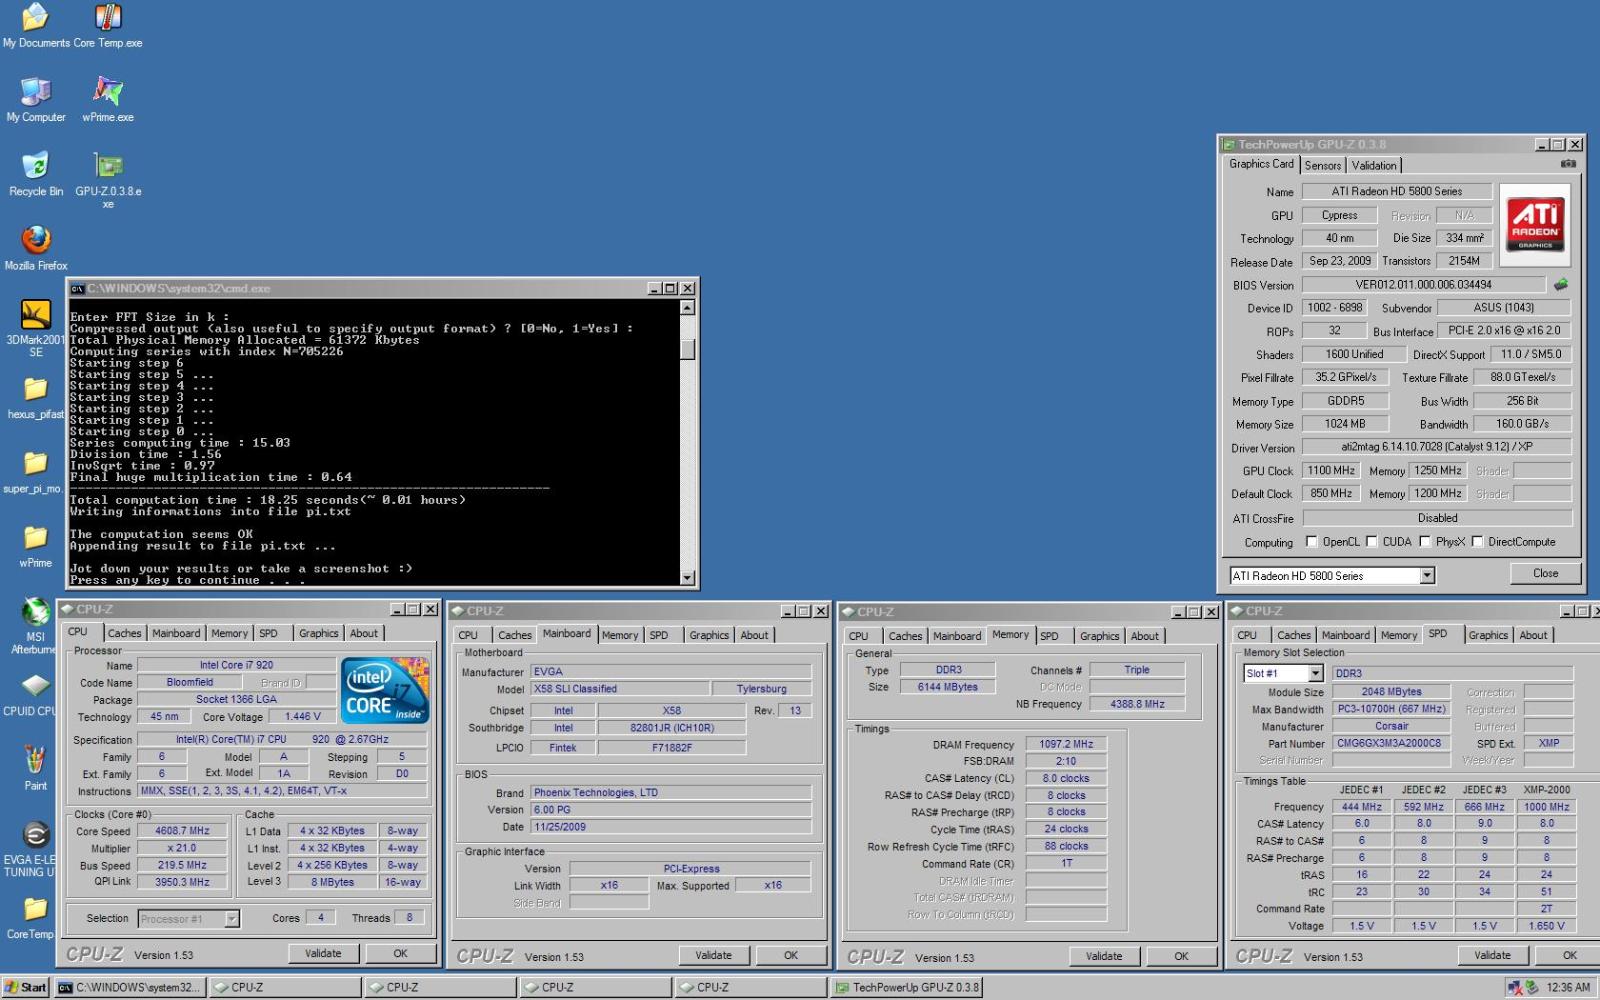Screen dimensions: 1600x1000
Task: Click the ATI Radeon logo in GPU-Z
Action: pyautogui.click(x=1535, y=224)
